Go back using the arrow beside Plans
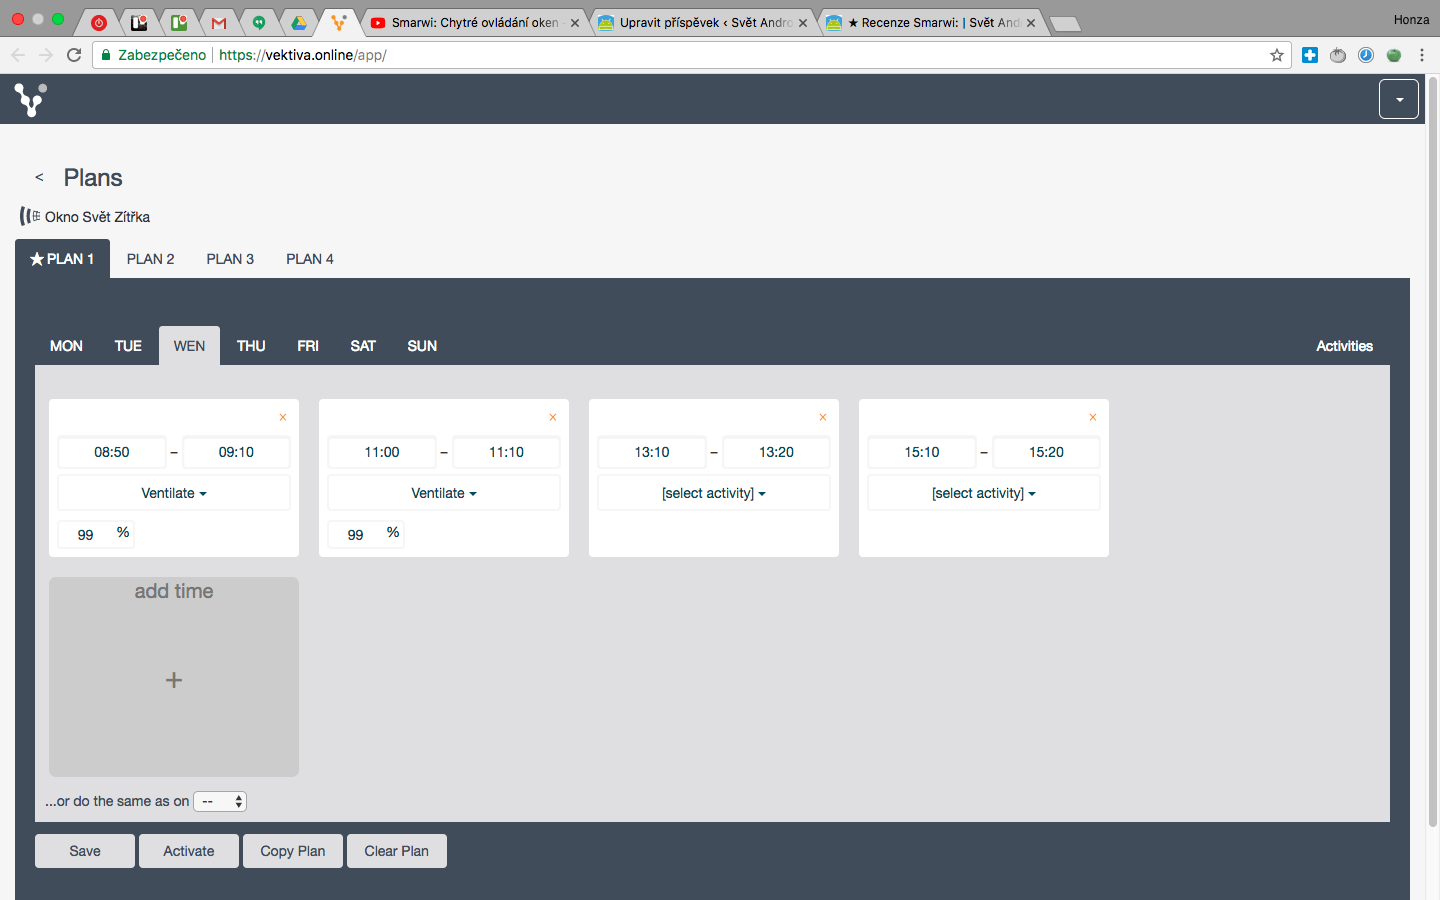Viewport: 1440px width, 900px height. [39, 177]
